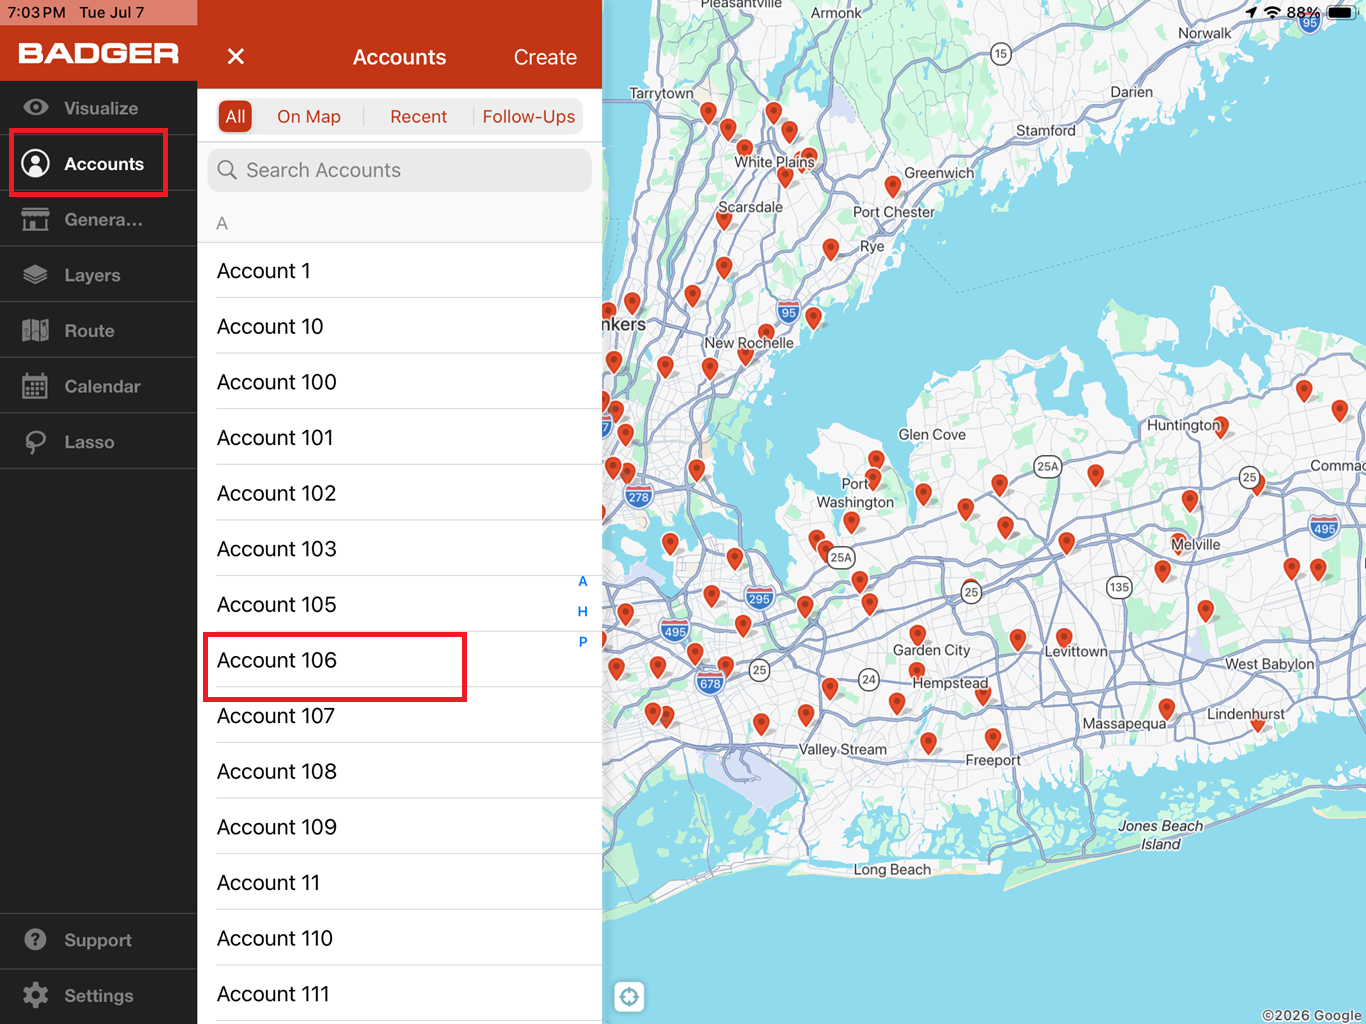1366x1024 pixels.
Task: Open Account 110
Action: click(400, 938)
